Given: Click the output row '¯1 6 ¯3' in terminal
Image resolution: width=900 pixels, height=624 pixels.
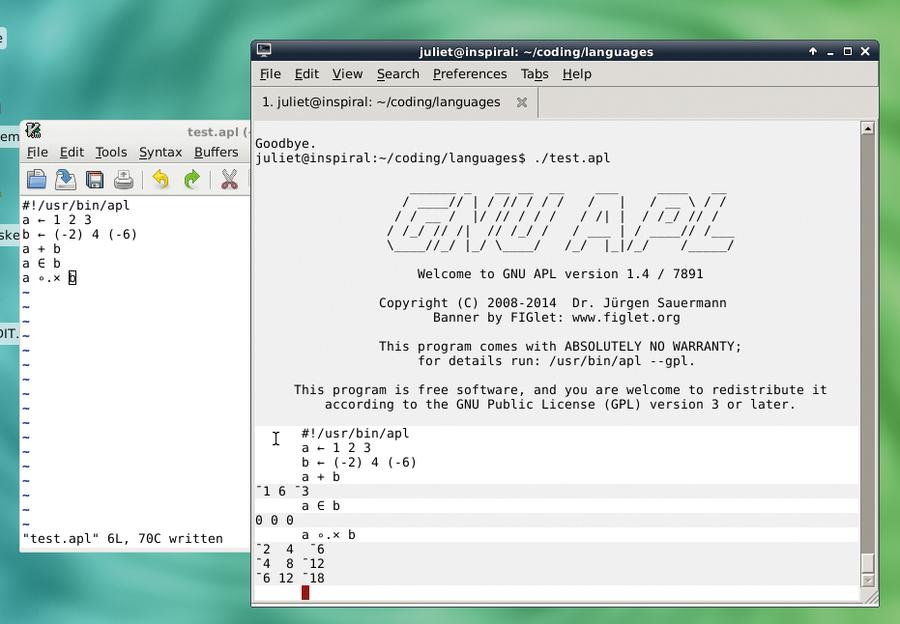Looking at the screenshot, I should pyautogui.click(x=282, y=491).
